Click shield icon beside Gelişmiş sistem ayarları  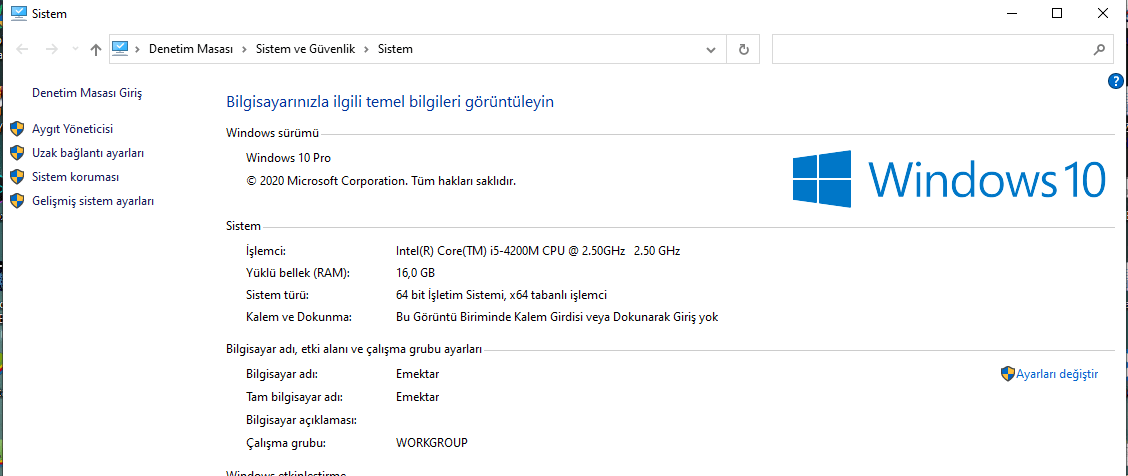pos(17,201)
